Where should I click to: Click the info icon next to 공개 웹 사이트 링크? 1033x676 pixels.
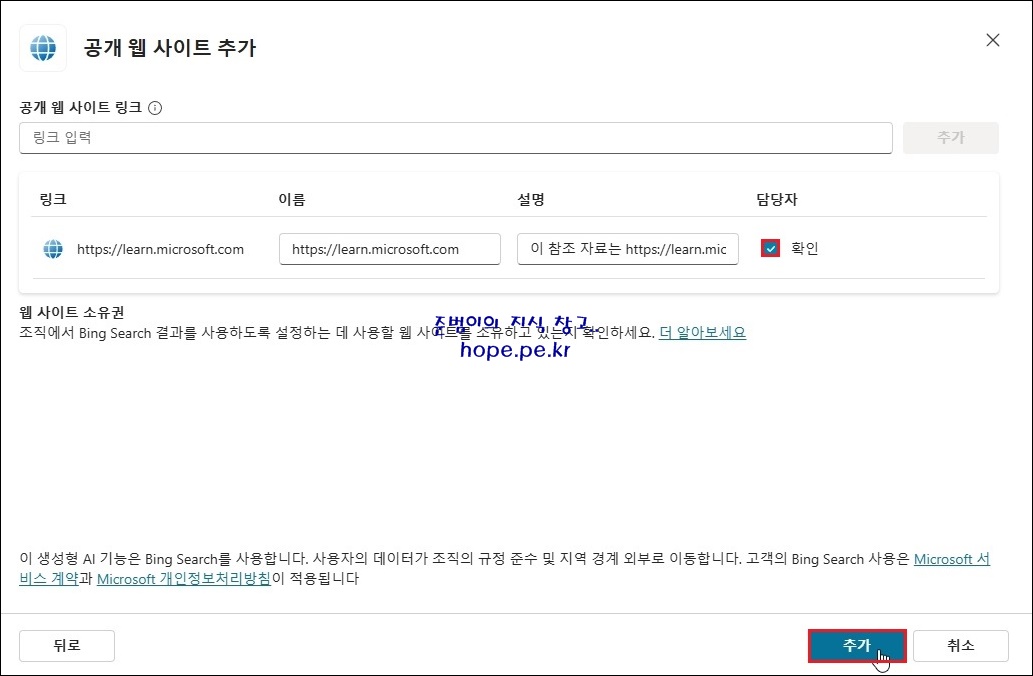[155, 108]
